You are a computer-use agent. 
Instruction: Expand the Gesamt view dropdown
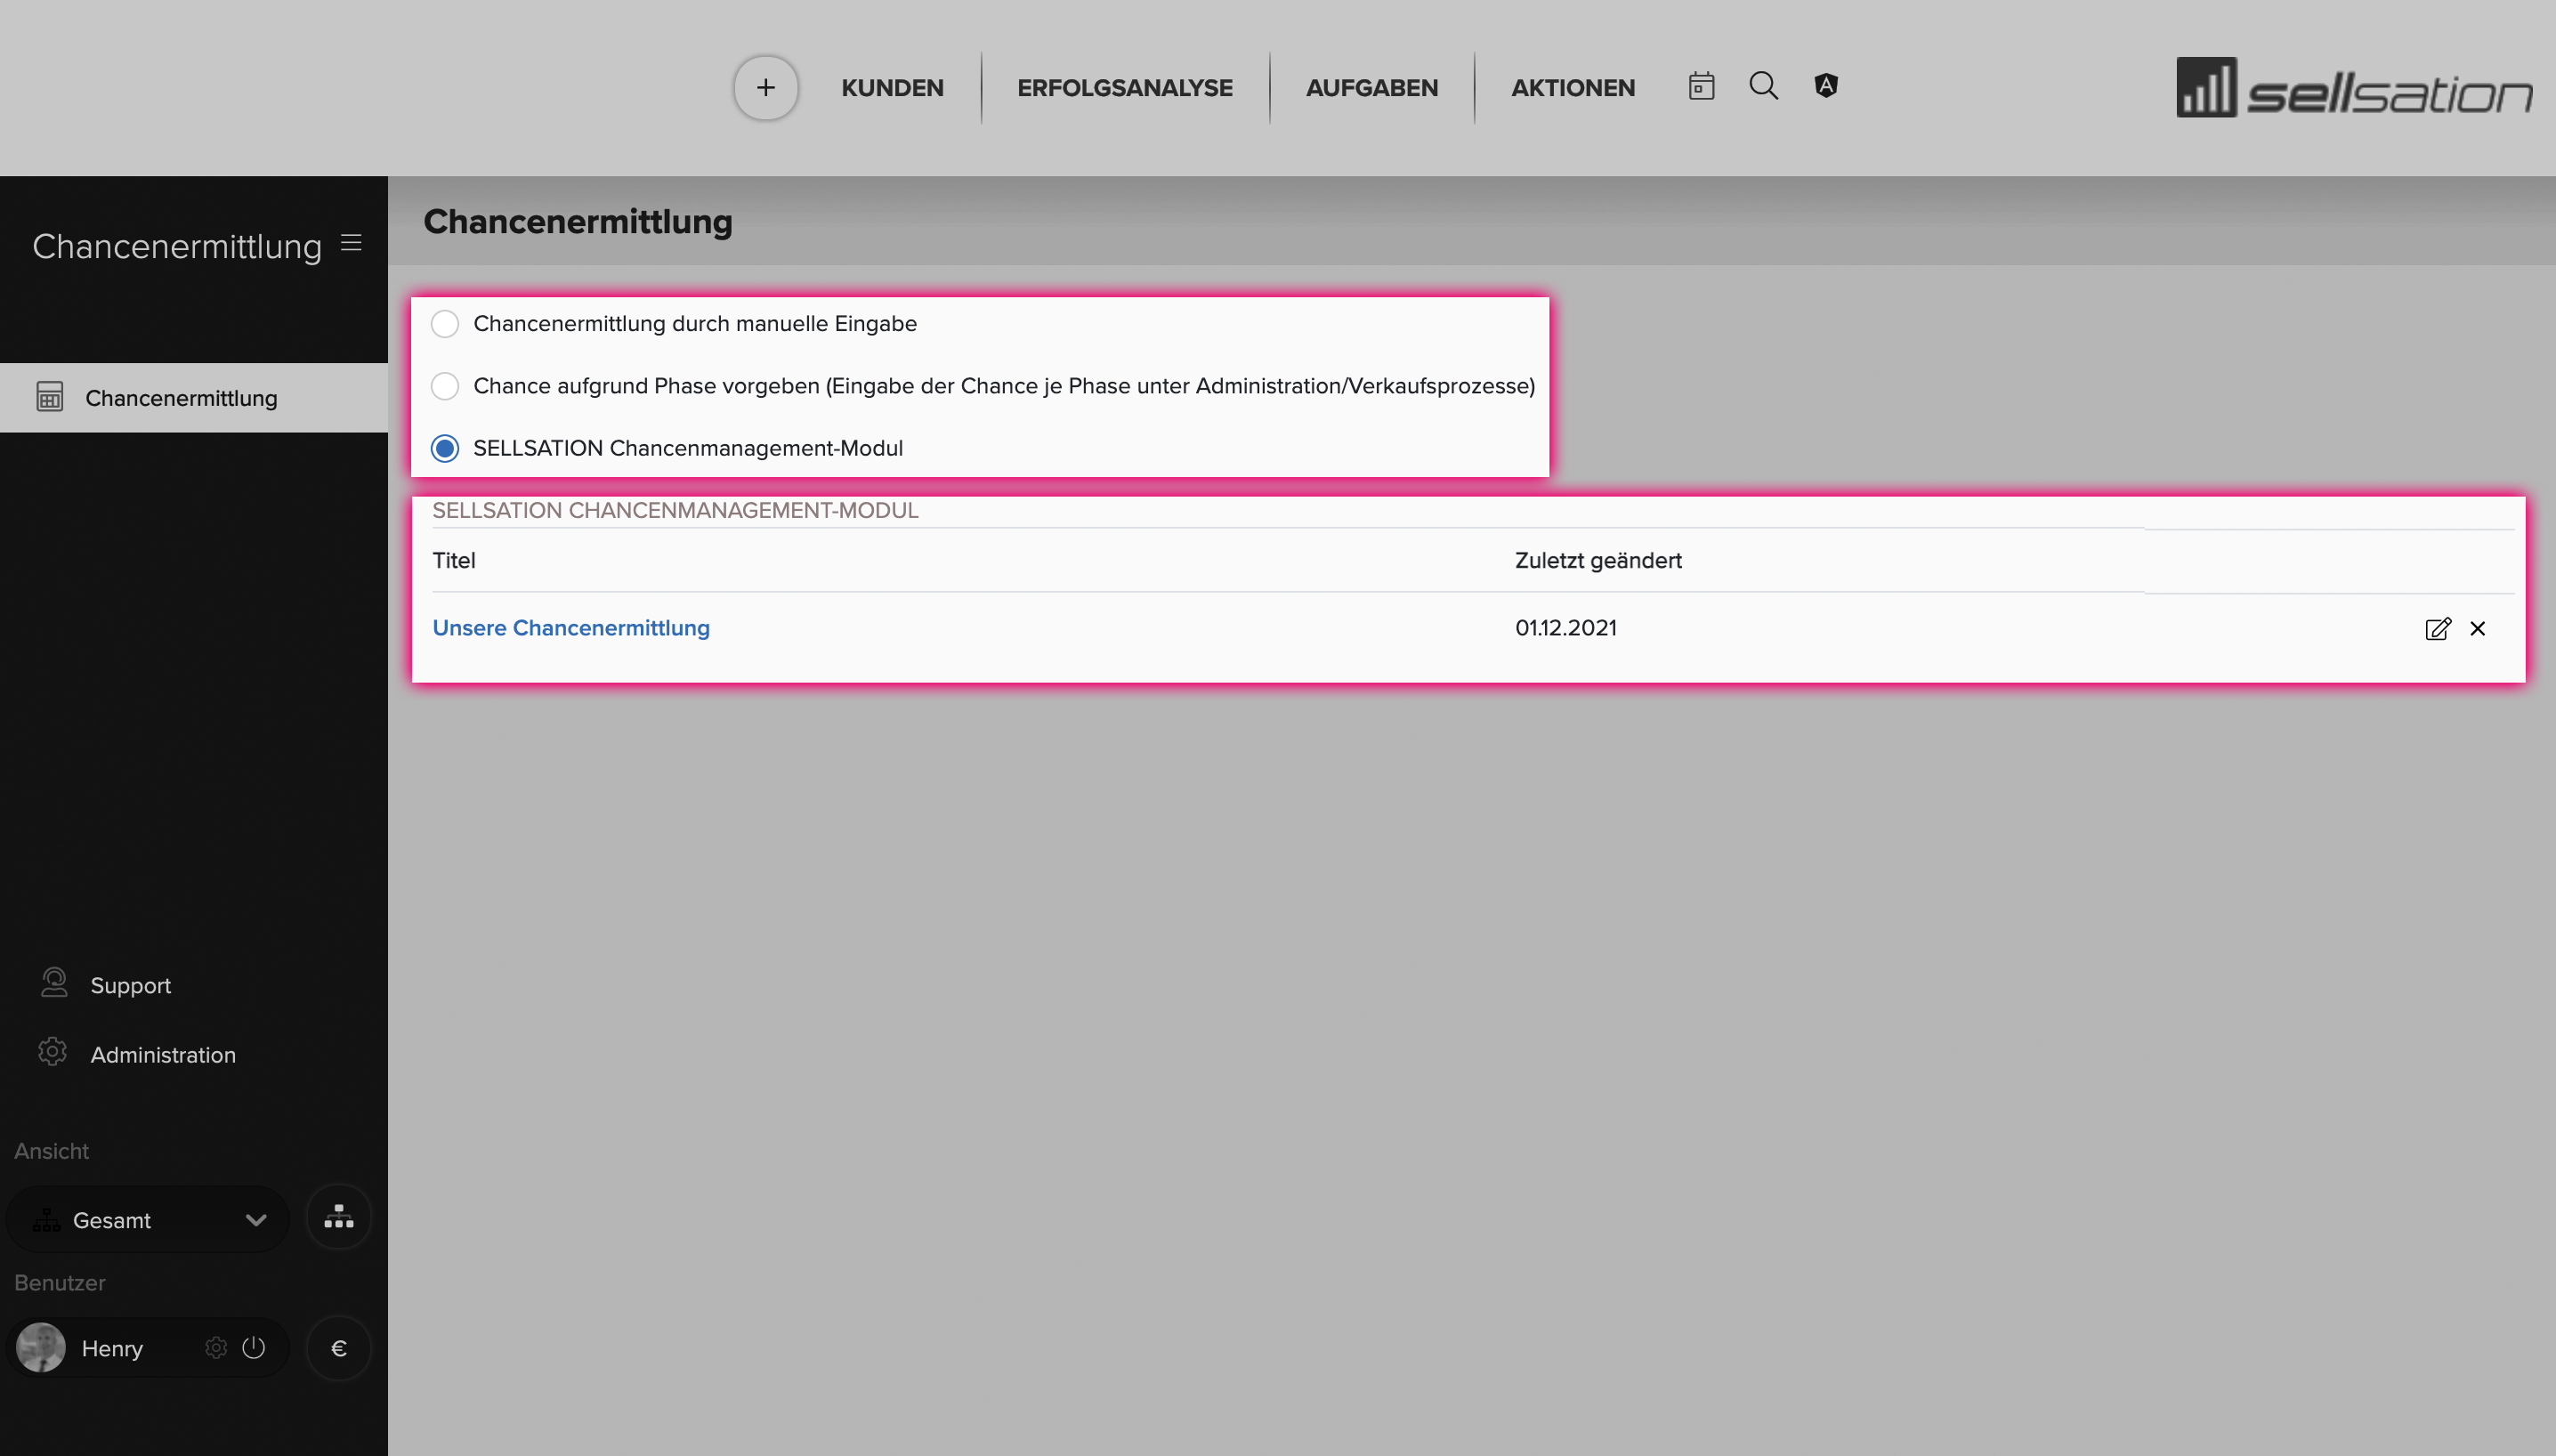click(148, 1220)
